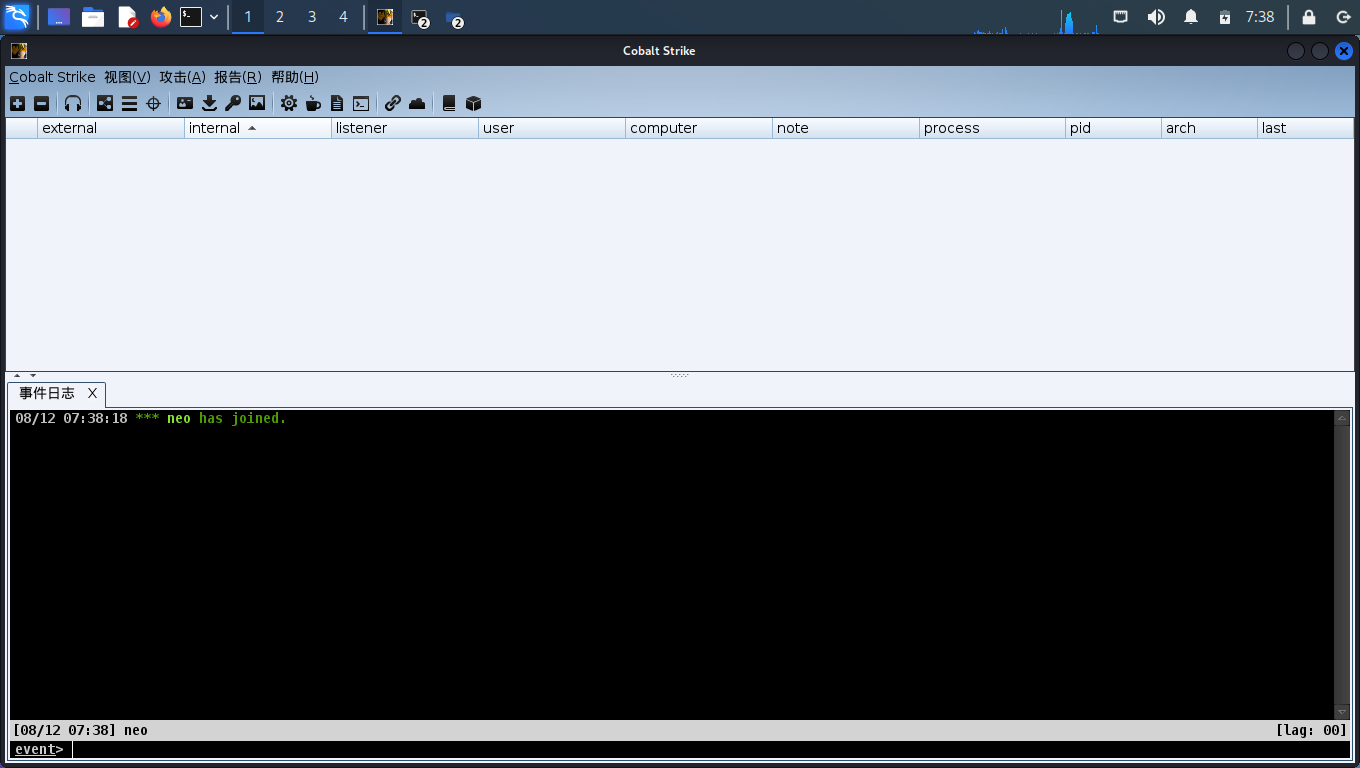The width and height of the screenshot is (1360, 768).
Task: Click the terminal scripted web delivery icon
Action: coord(361,103)
